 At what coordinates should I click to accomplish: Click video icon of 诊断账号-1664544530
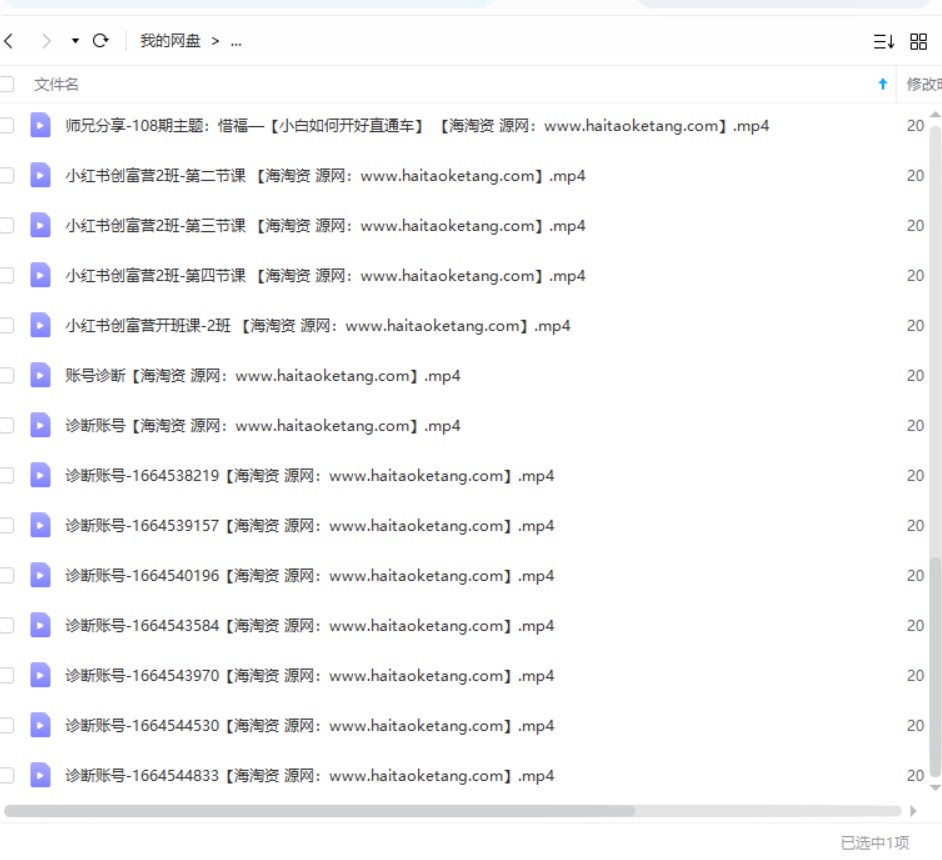pos(40,725)
